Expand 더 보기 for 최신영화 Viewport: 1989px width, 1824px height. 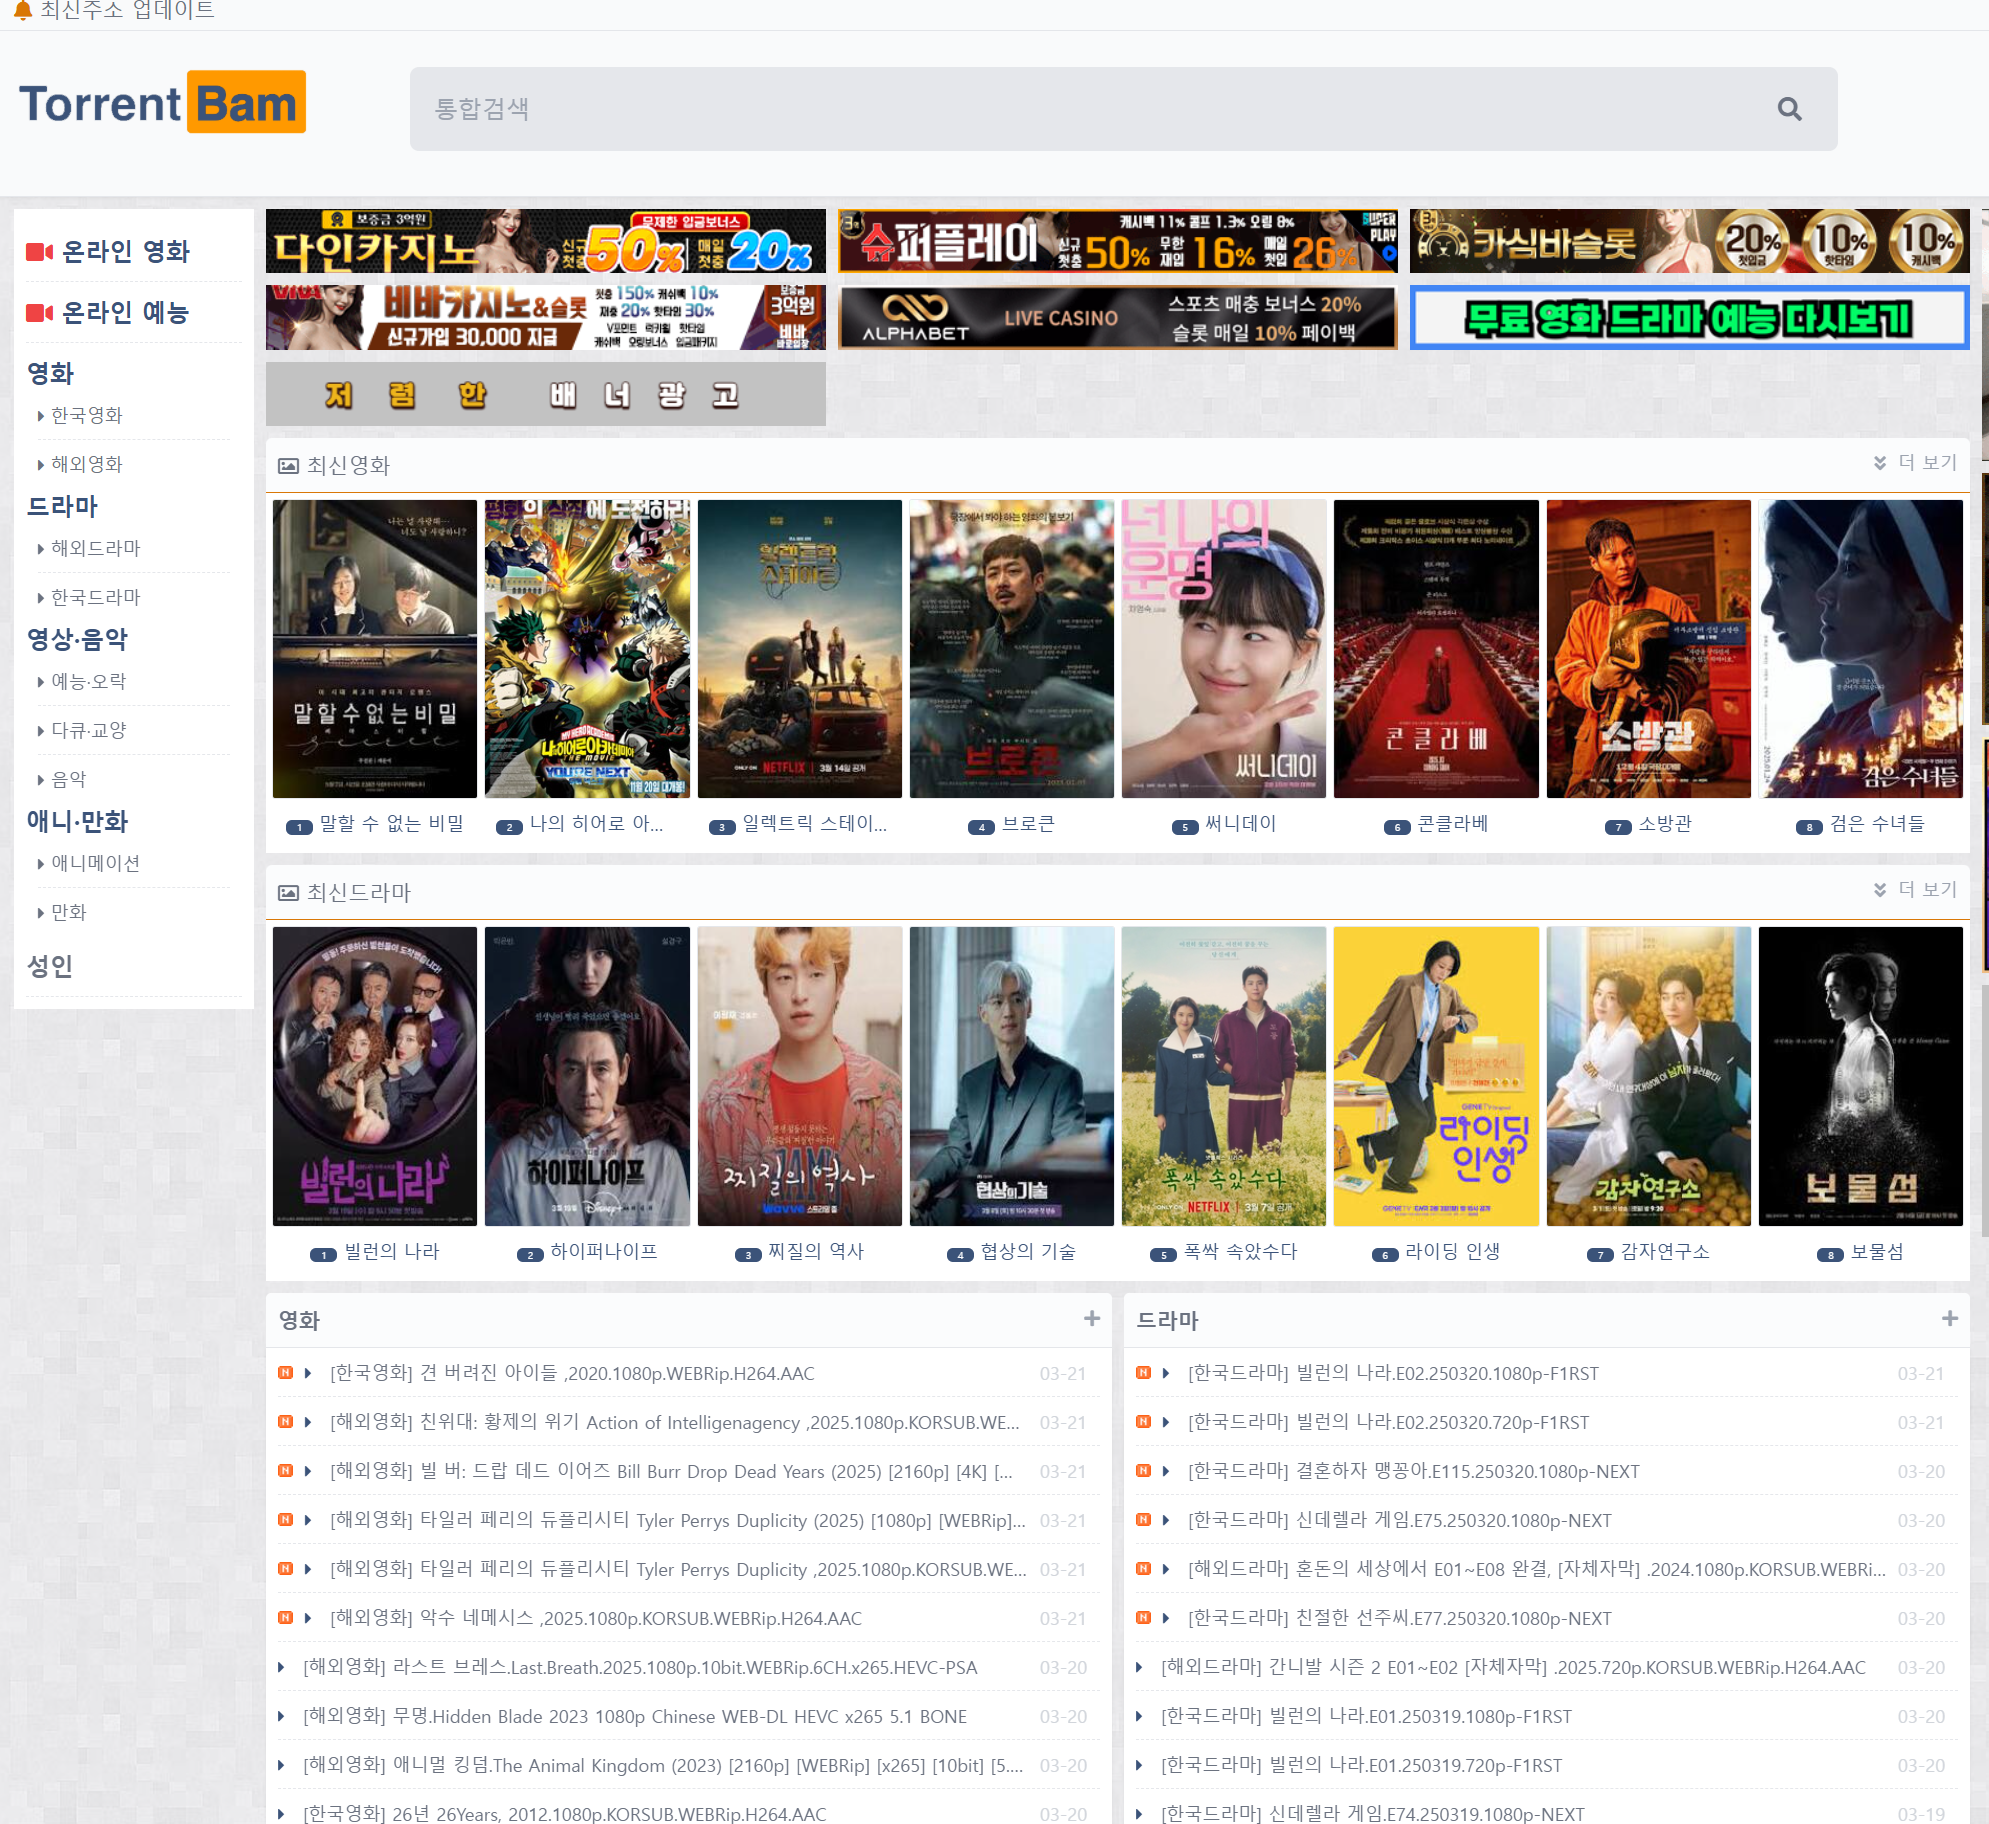point(1915,463)
